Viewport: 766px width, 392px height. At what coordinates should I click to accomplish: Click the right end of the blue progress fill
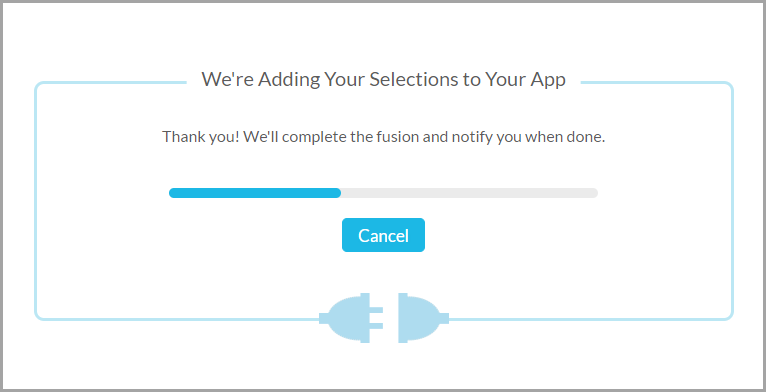338,193
